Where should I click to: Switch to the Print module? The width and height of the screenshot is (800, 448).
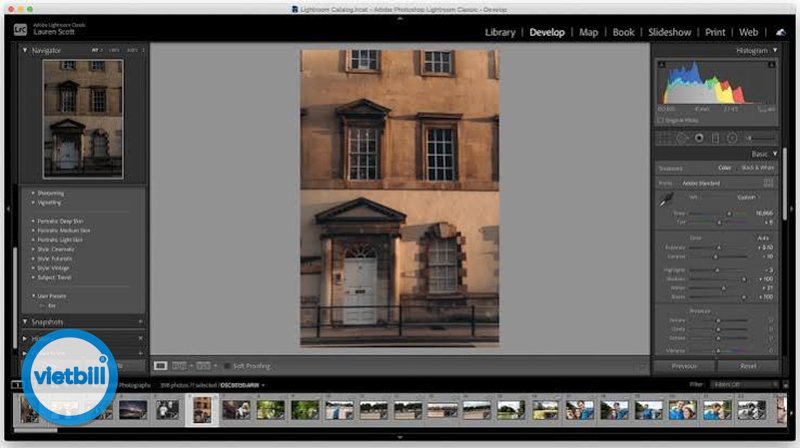[x=715, y=32]
